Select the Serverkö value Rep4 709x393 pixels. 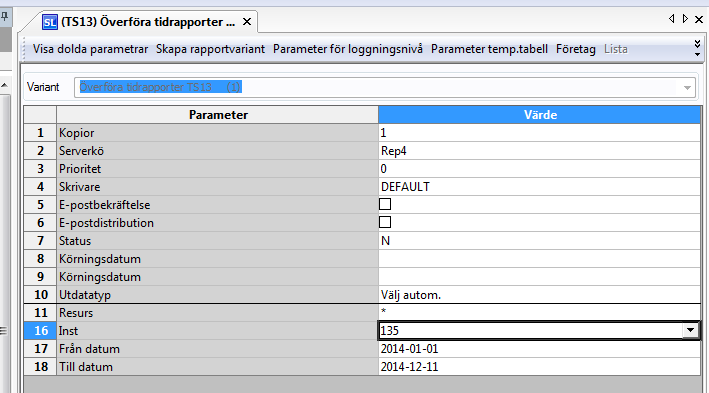click(539, 151)
